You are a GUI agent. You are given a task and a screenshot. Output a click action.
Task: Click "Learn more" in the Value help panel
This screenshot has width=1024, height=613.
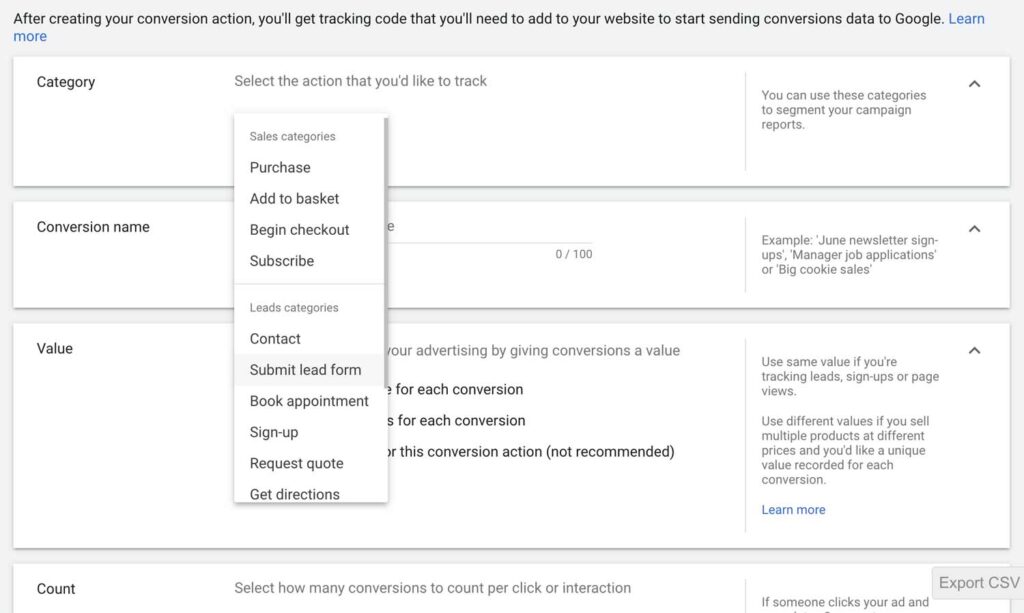click(793, 509)
